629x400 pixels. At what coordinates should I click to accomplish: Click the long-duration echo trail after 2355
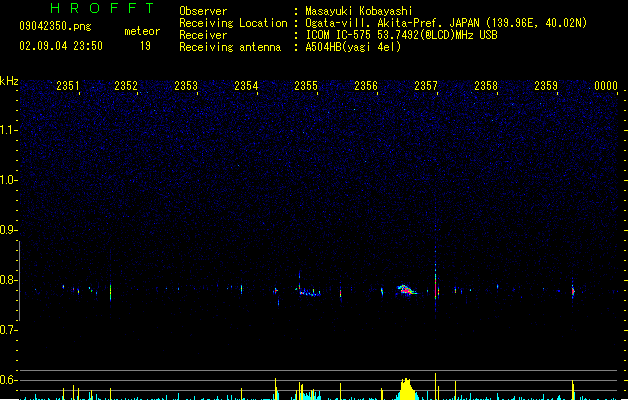click(x=309, y=292)
